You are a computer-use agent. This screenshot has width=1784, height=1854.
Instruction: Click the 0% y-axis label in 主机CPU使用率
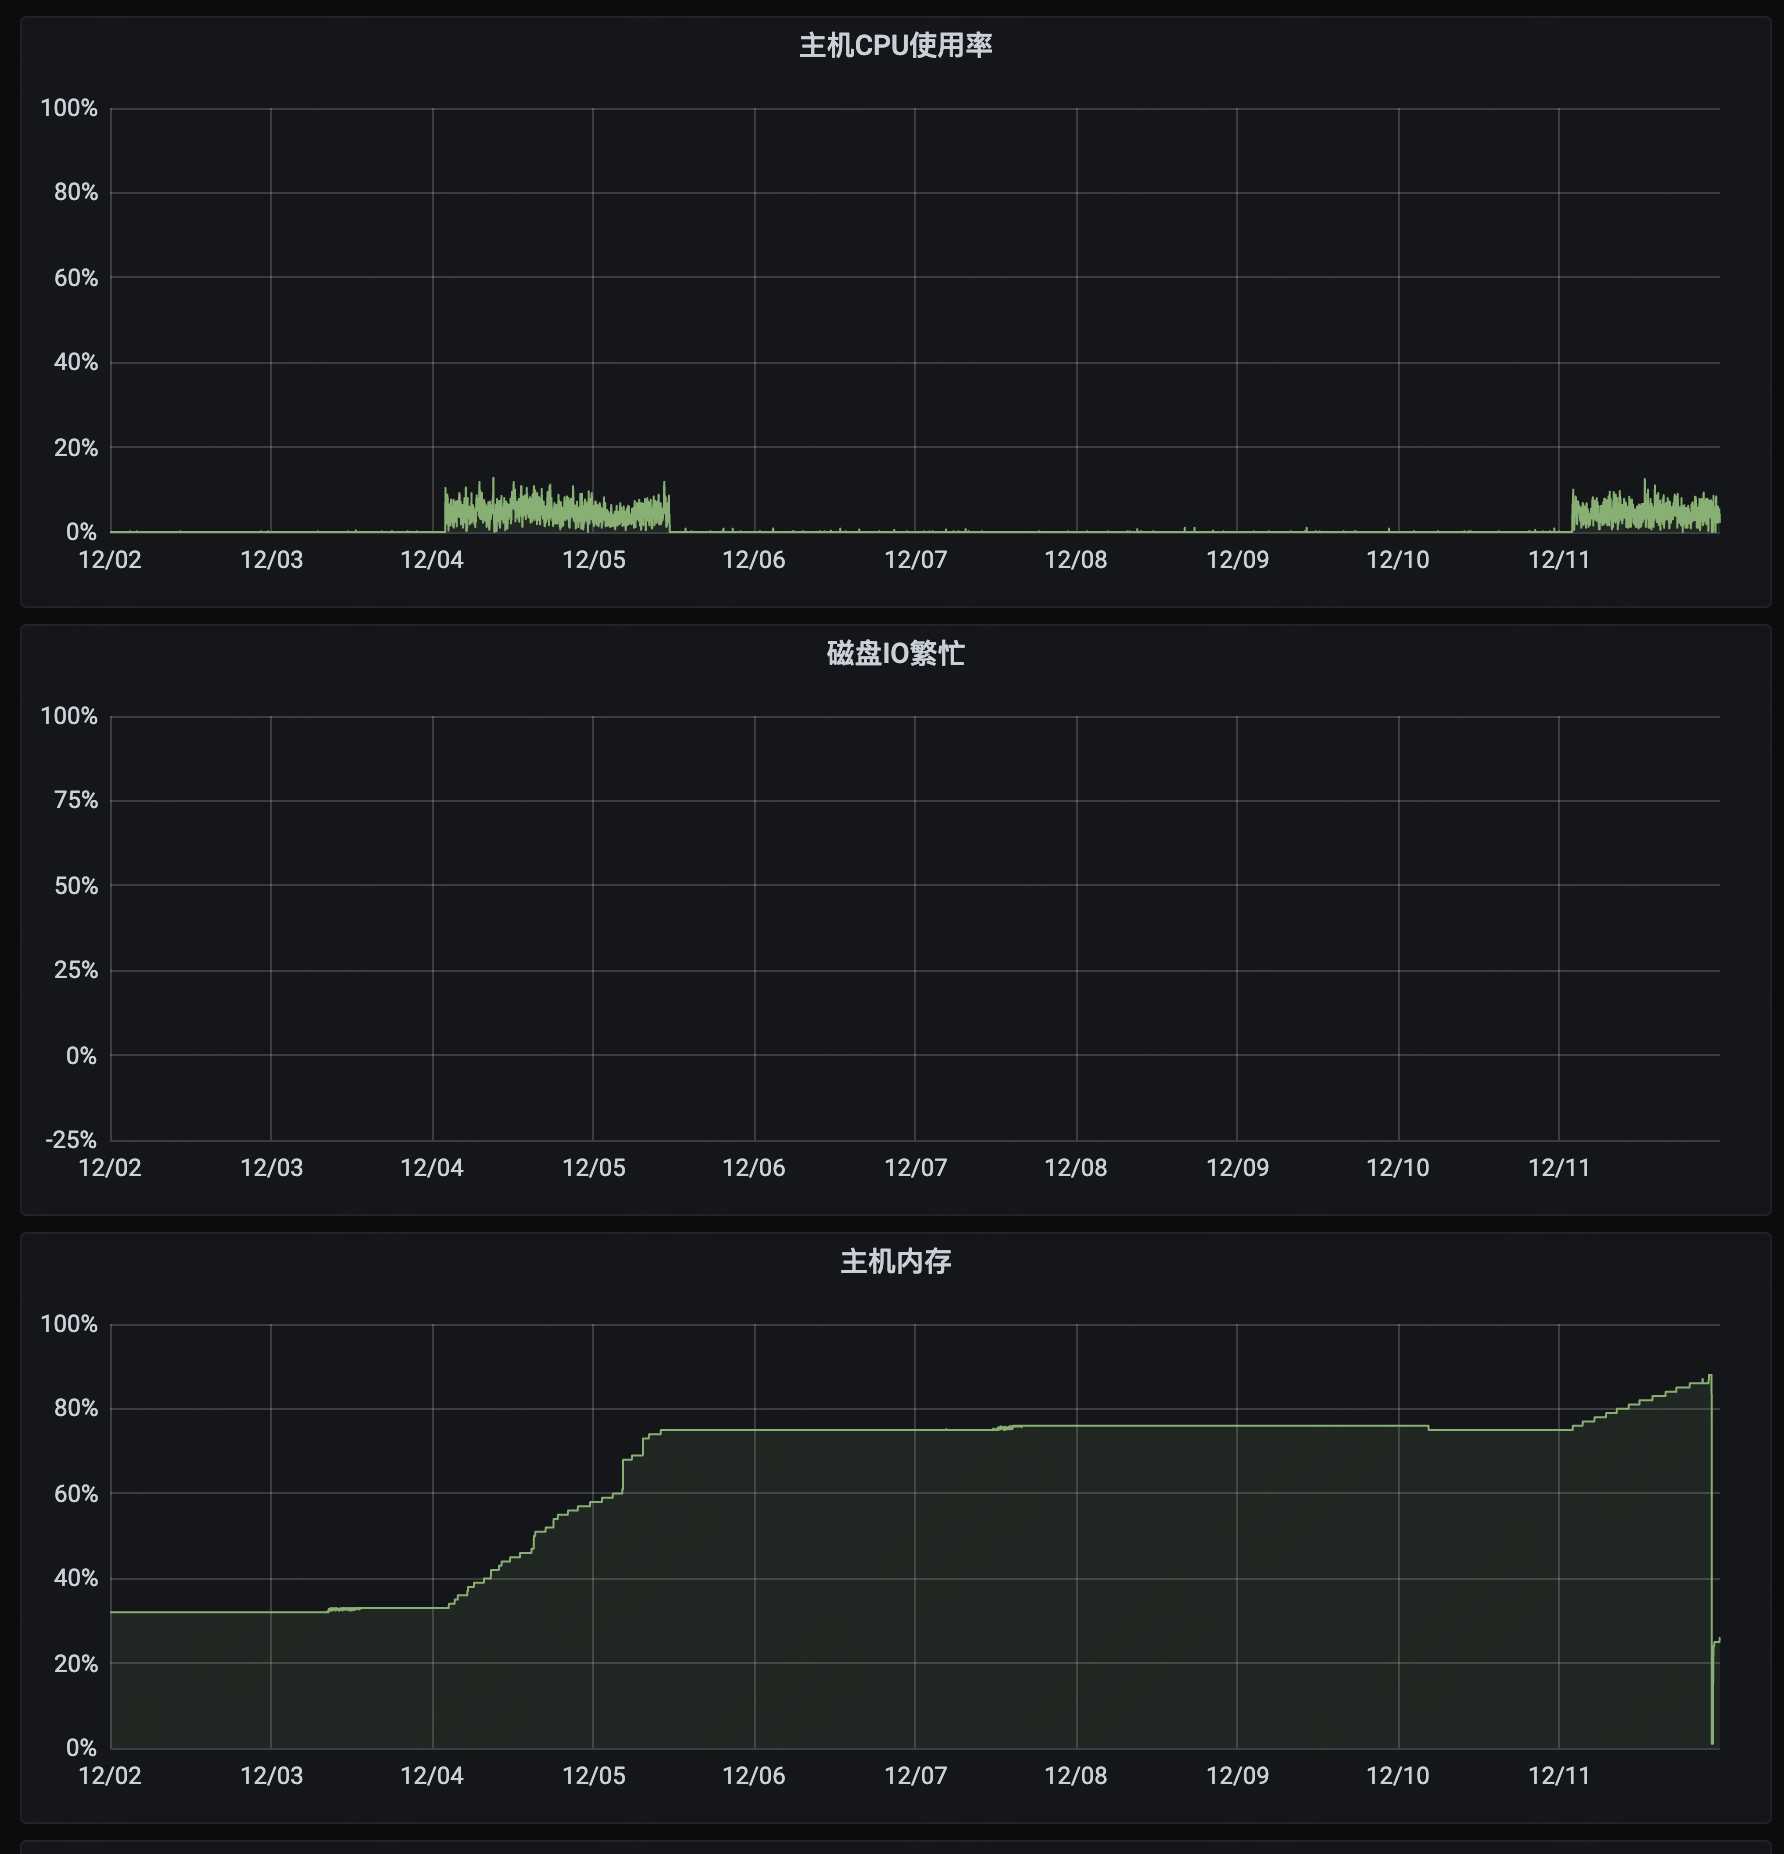(82, 532)
